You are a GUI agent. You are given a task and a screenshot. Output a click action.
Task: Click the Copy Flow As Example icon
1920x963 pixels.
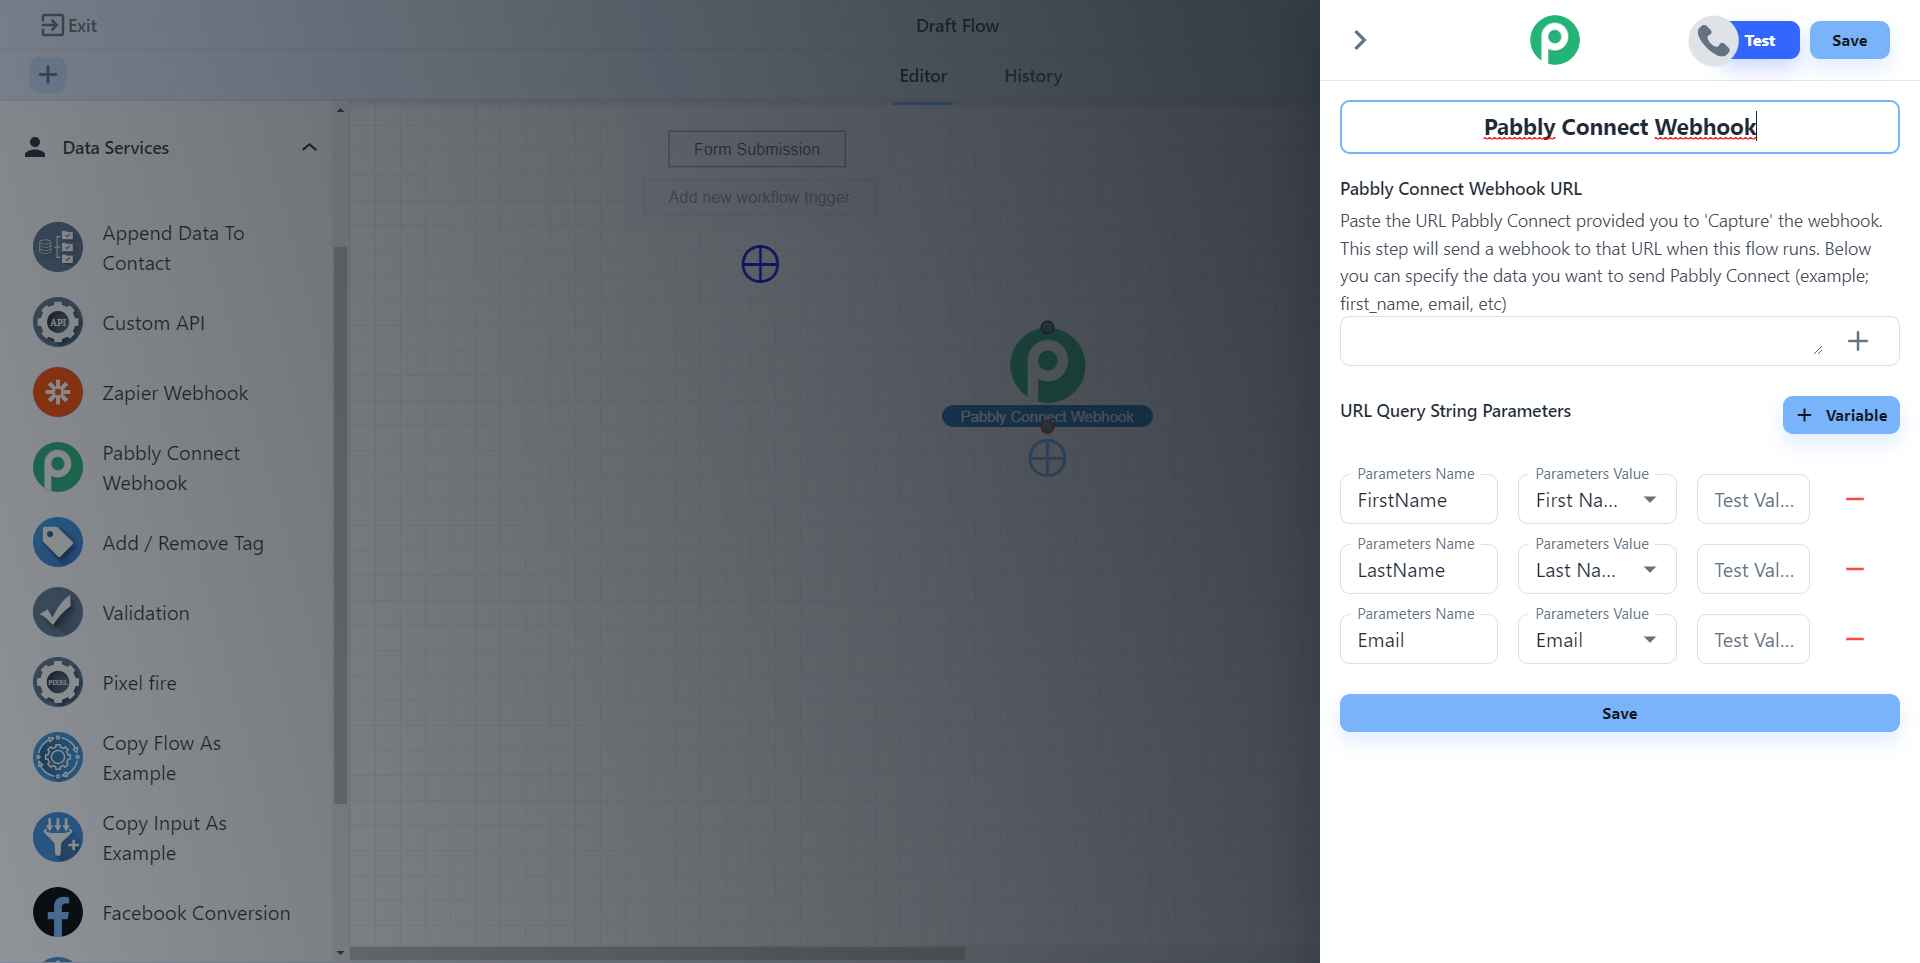(58, 757)
